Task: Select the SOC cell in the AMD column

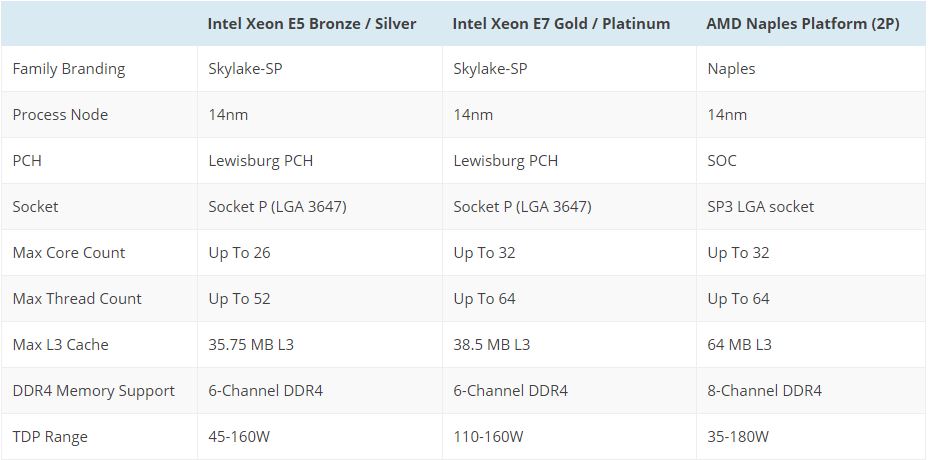Action: (x=722, y=161)
